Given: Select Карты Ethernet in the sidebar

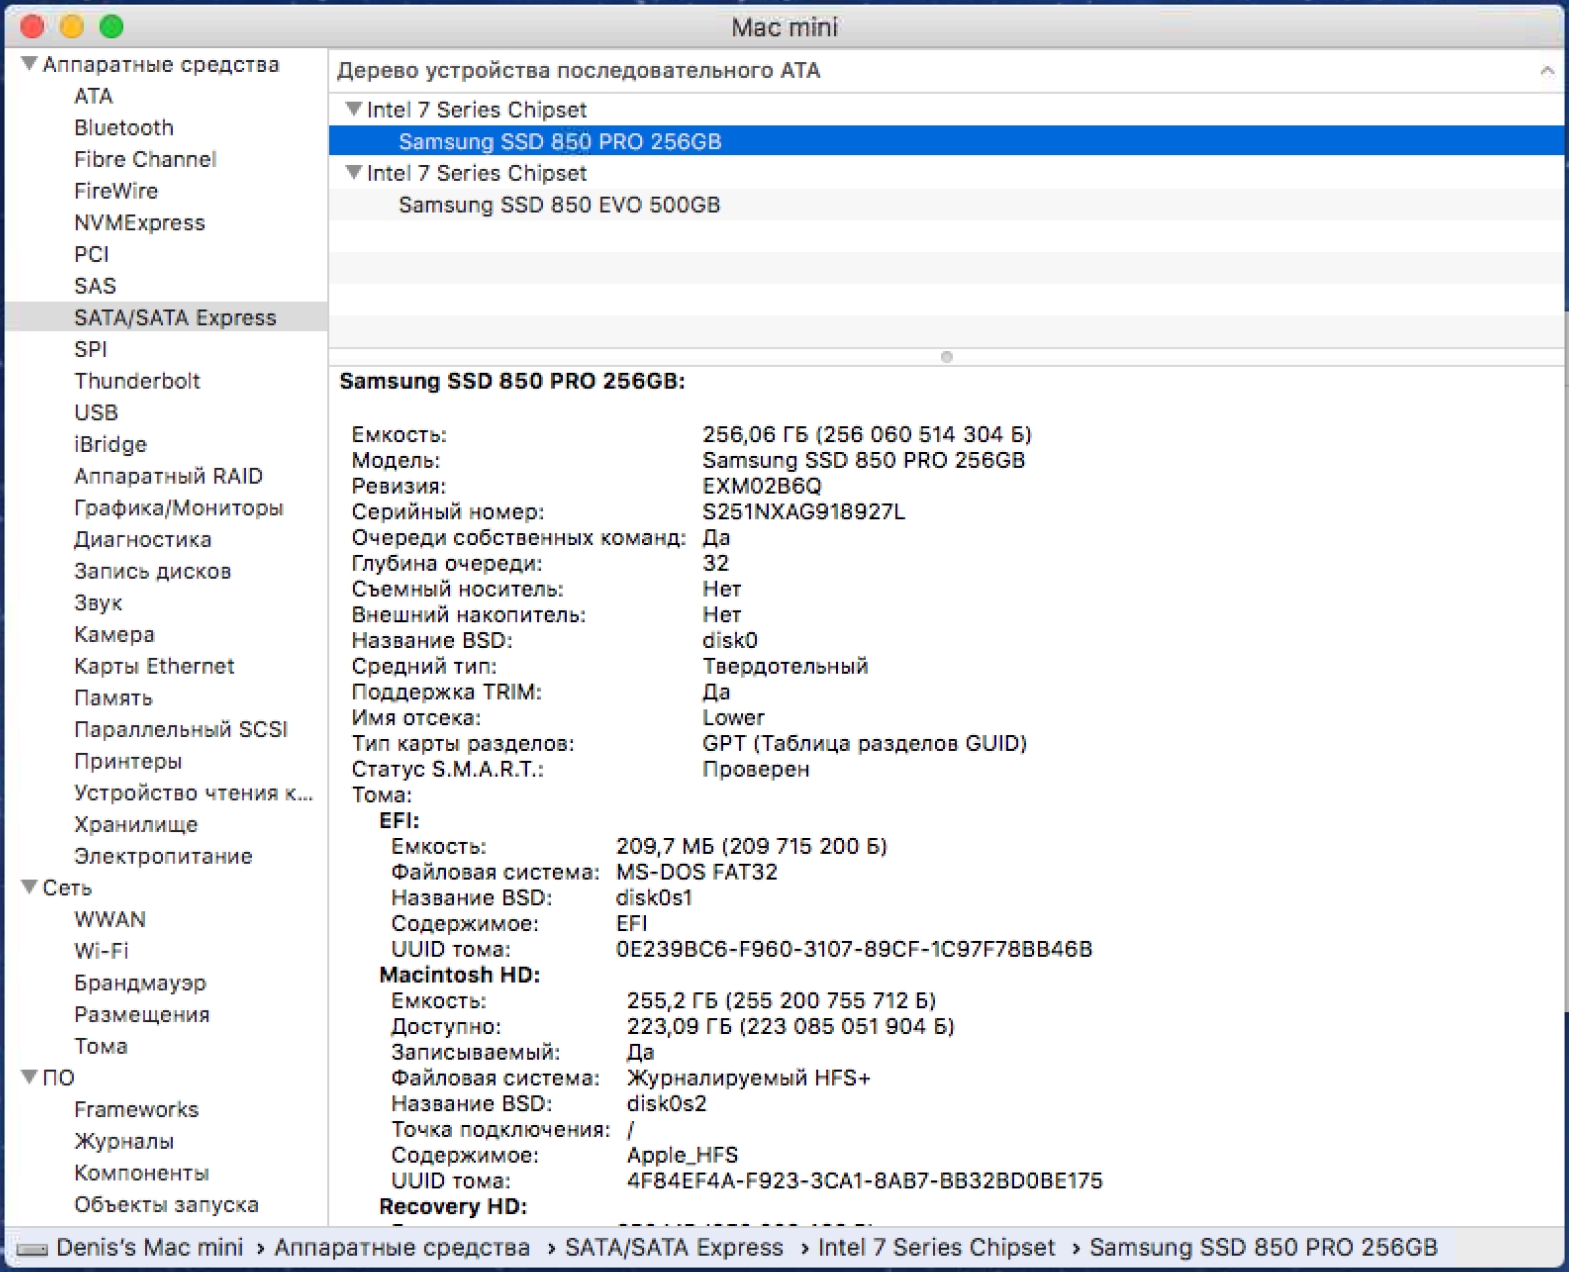Looking at the screenshot, I should tap(154, 666).
